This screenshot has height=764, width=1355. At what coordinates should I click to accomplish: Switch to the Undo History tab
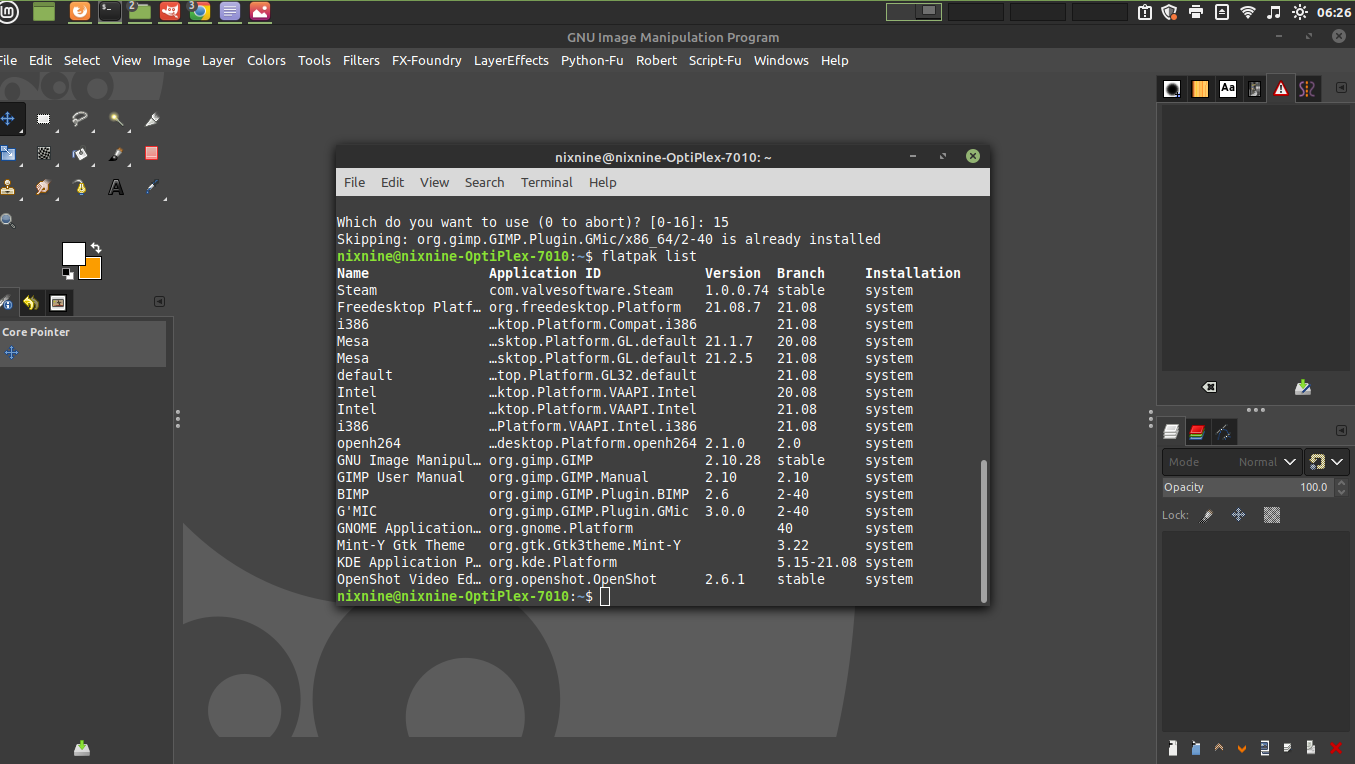(31, 303)
